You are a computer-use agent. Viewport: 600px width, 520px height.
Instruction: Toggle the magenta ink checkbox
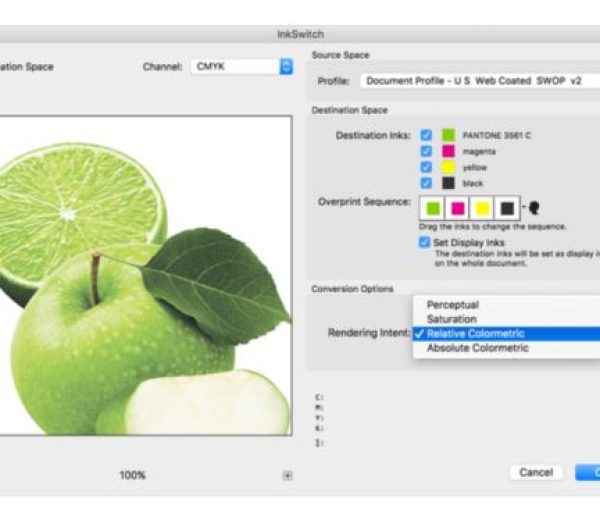point(427,151)
